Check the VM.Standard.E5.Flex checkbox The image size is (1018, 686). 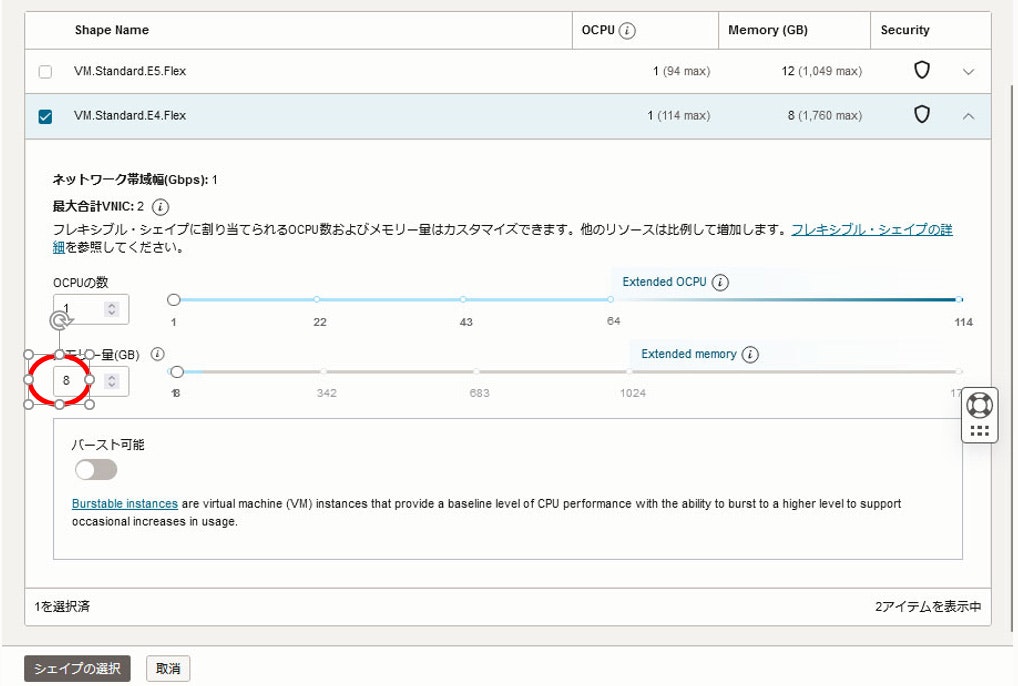pyautogui.click(x=45, y=71)
